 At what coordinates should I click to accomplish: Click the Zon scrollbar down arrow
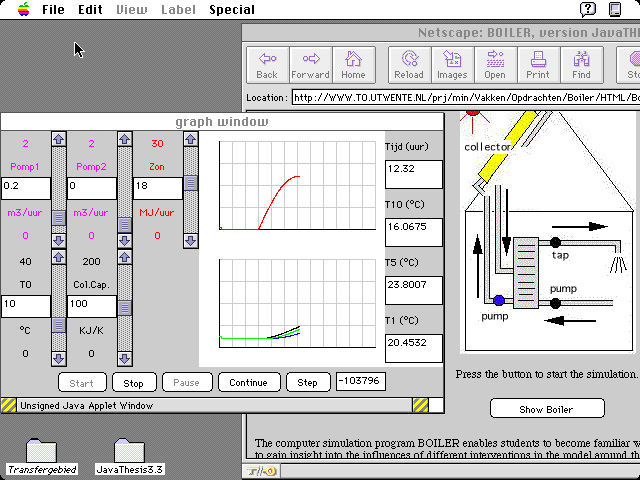pos(191,240)
